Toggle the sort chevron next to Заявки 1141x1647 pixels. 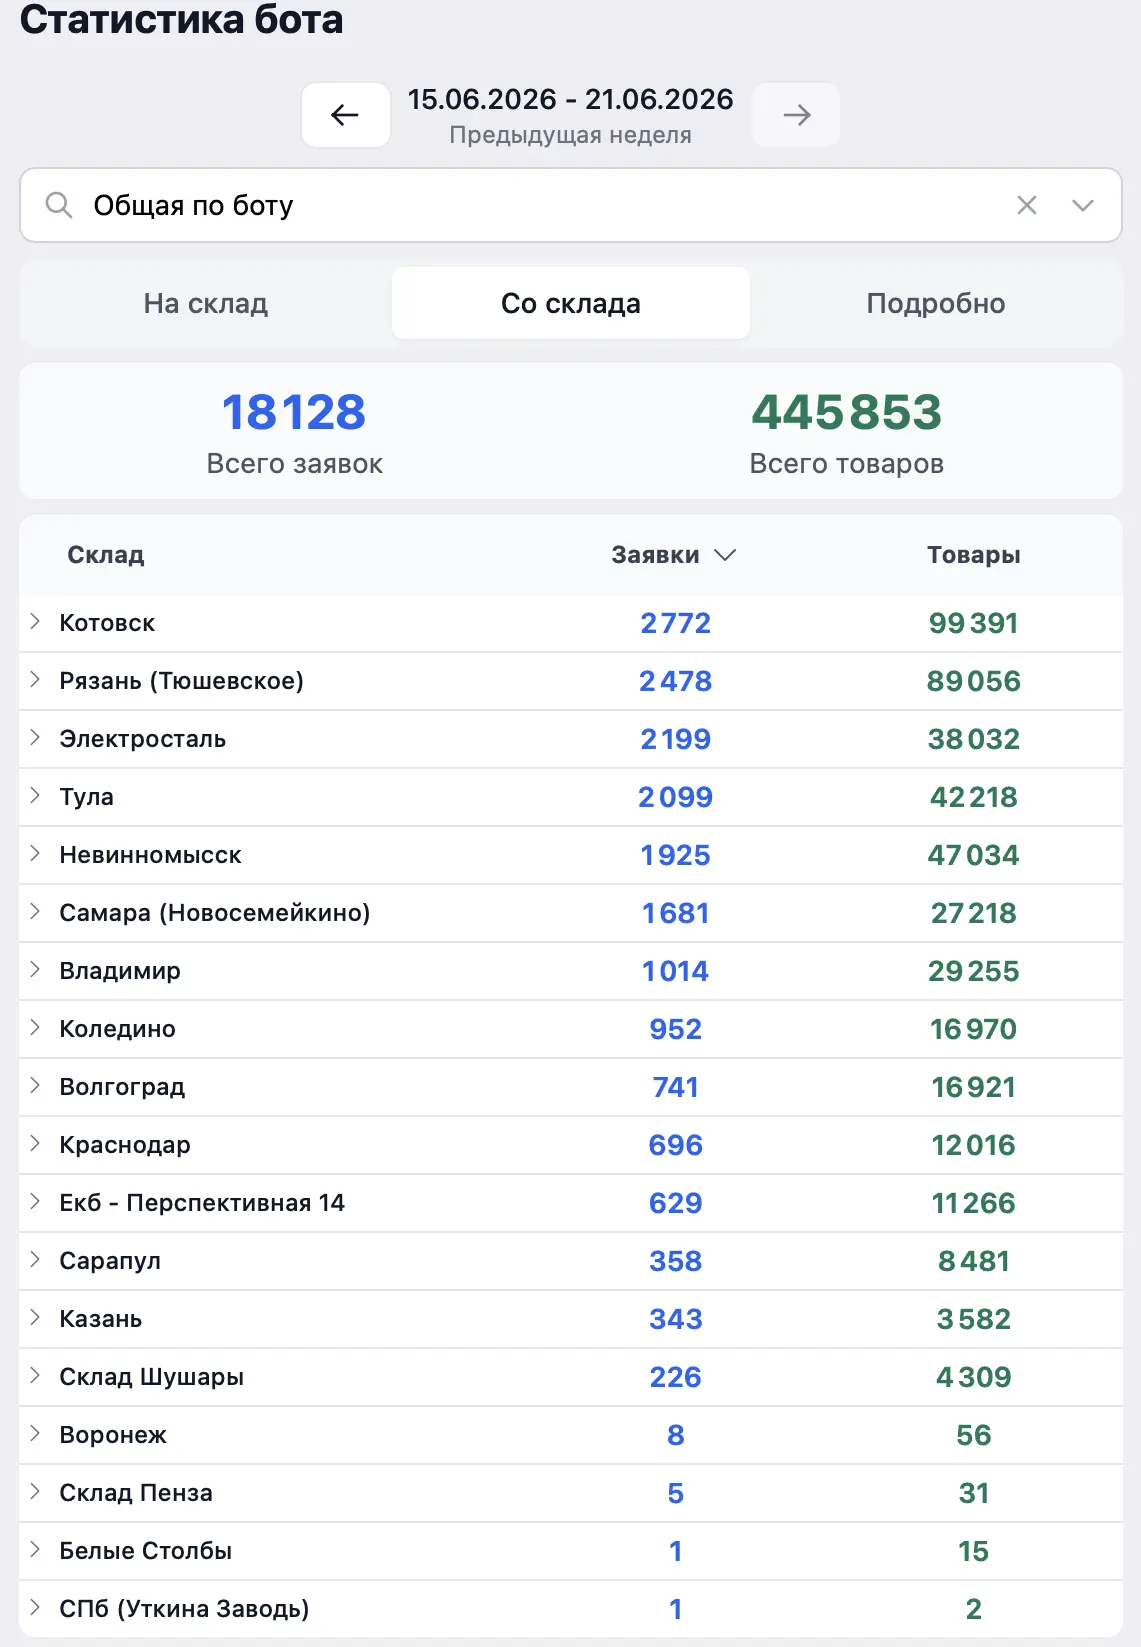[x=725, y=555]
